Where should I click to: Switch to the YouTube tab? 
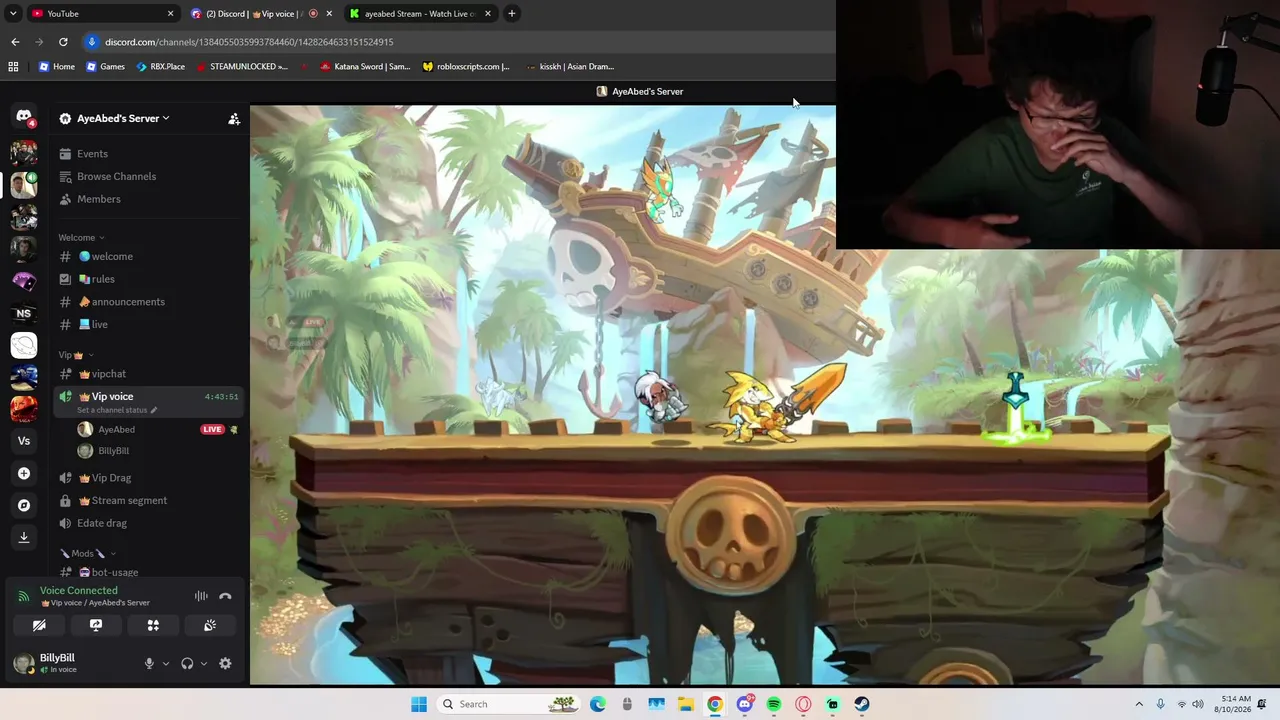coord(102,14)
